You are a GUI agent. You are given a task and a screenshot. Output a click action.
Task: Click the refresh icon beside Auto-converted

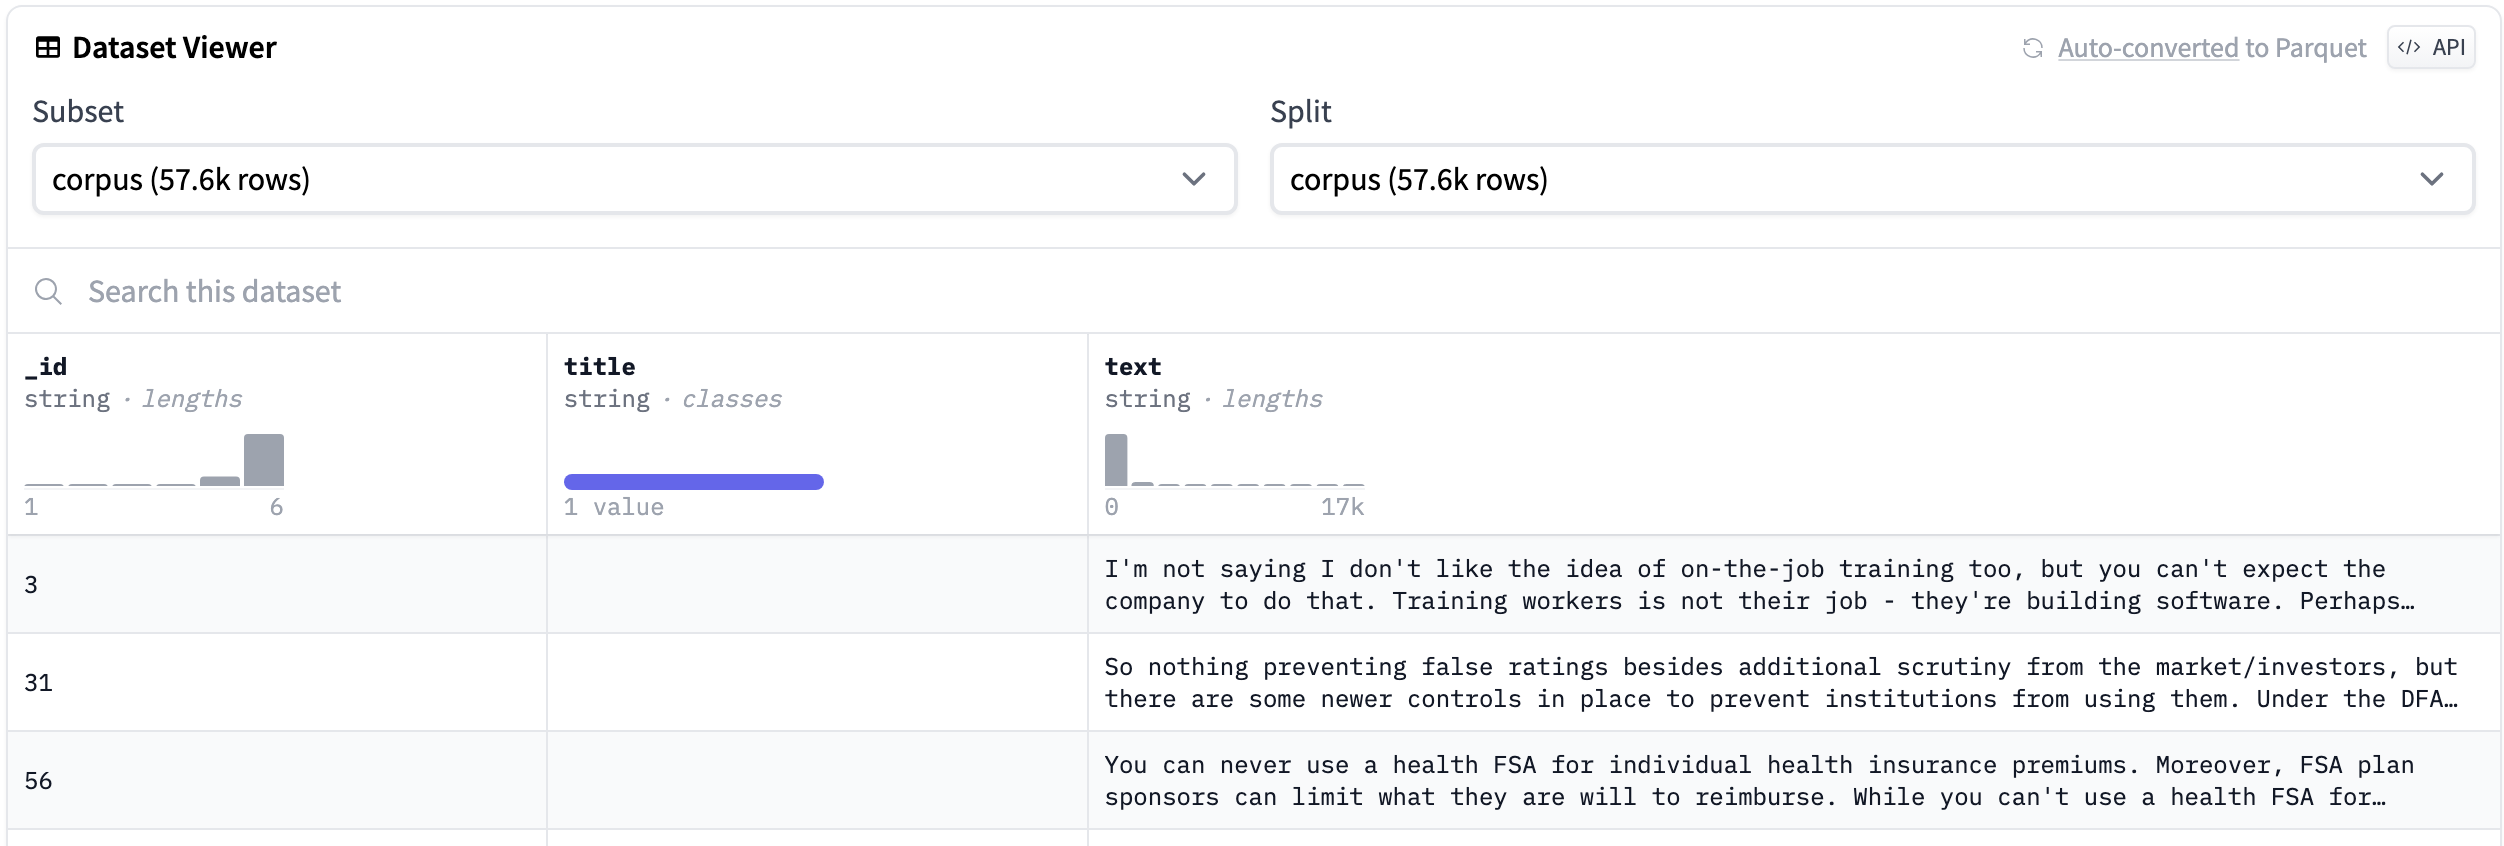(x=2032, y=48)
